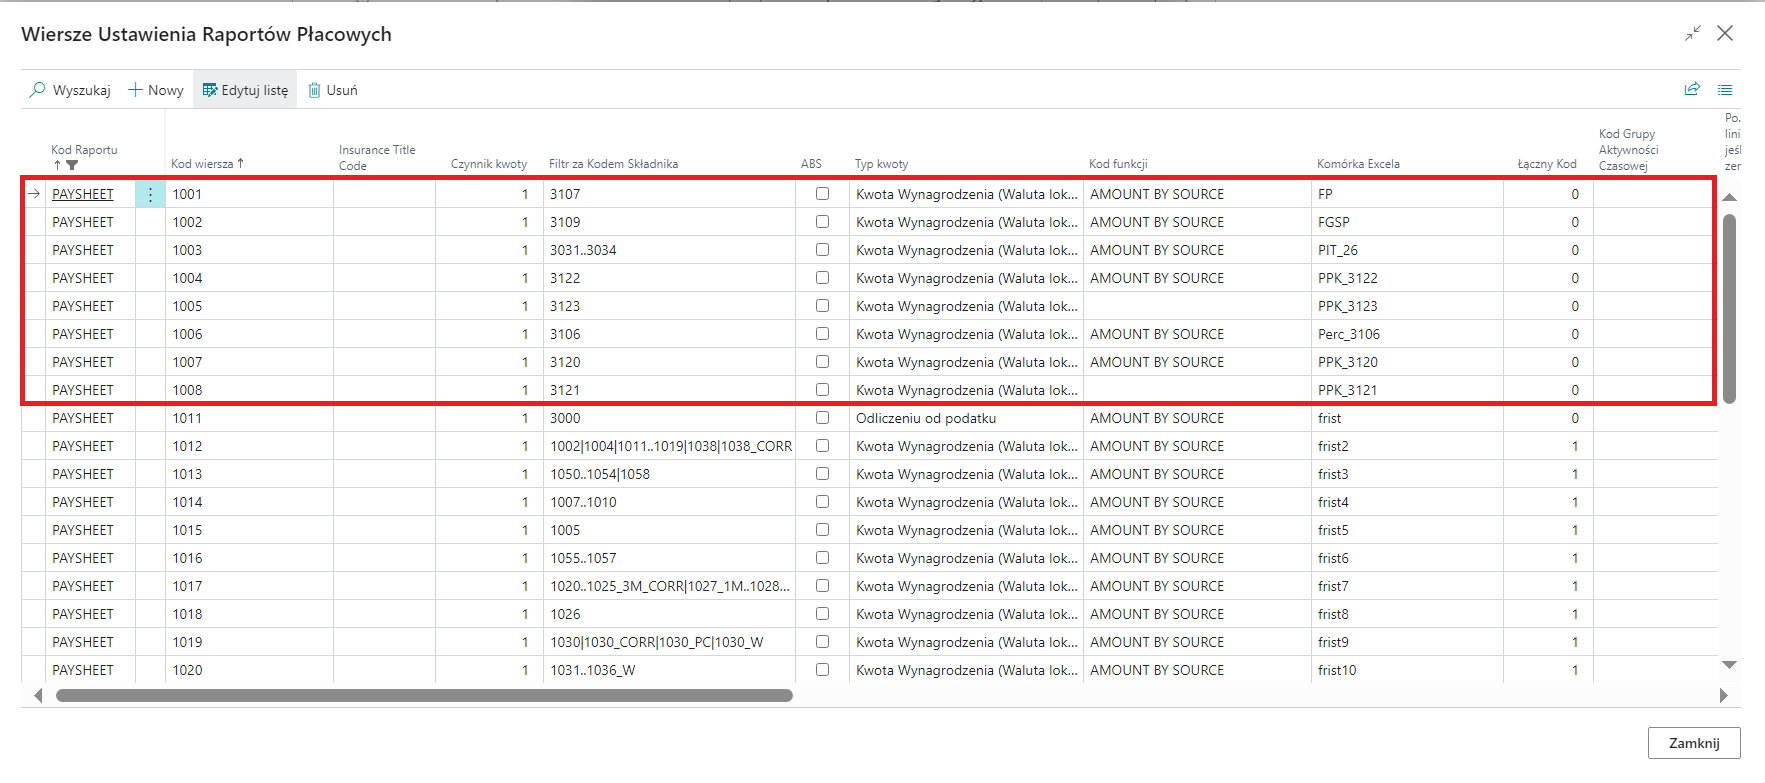Viewport: 1765px width, 783px height.
Task: Click the horizontal scrollbar thumb
Action: pyautogui.click(x=424, y=695)
